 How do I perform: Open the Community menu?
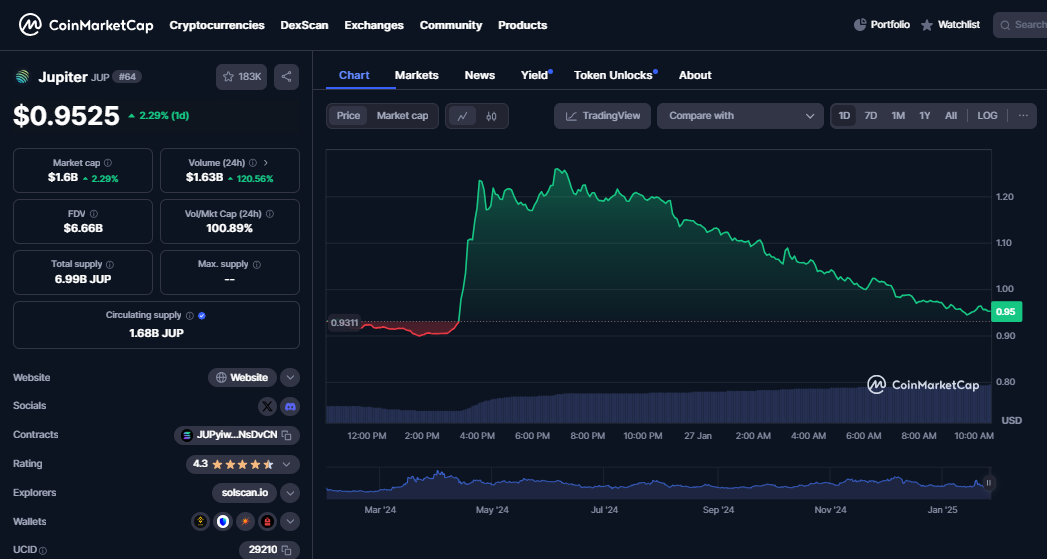click(x=451, y=25)
